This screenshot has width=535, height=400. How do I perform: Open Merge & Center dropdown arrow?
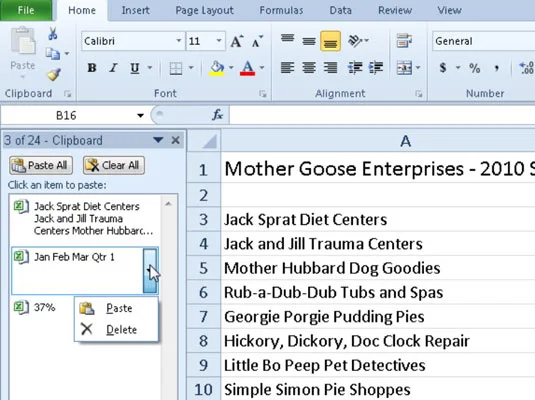[418, 68]
